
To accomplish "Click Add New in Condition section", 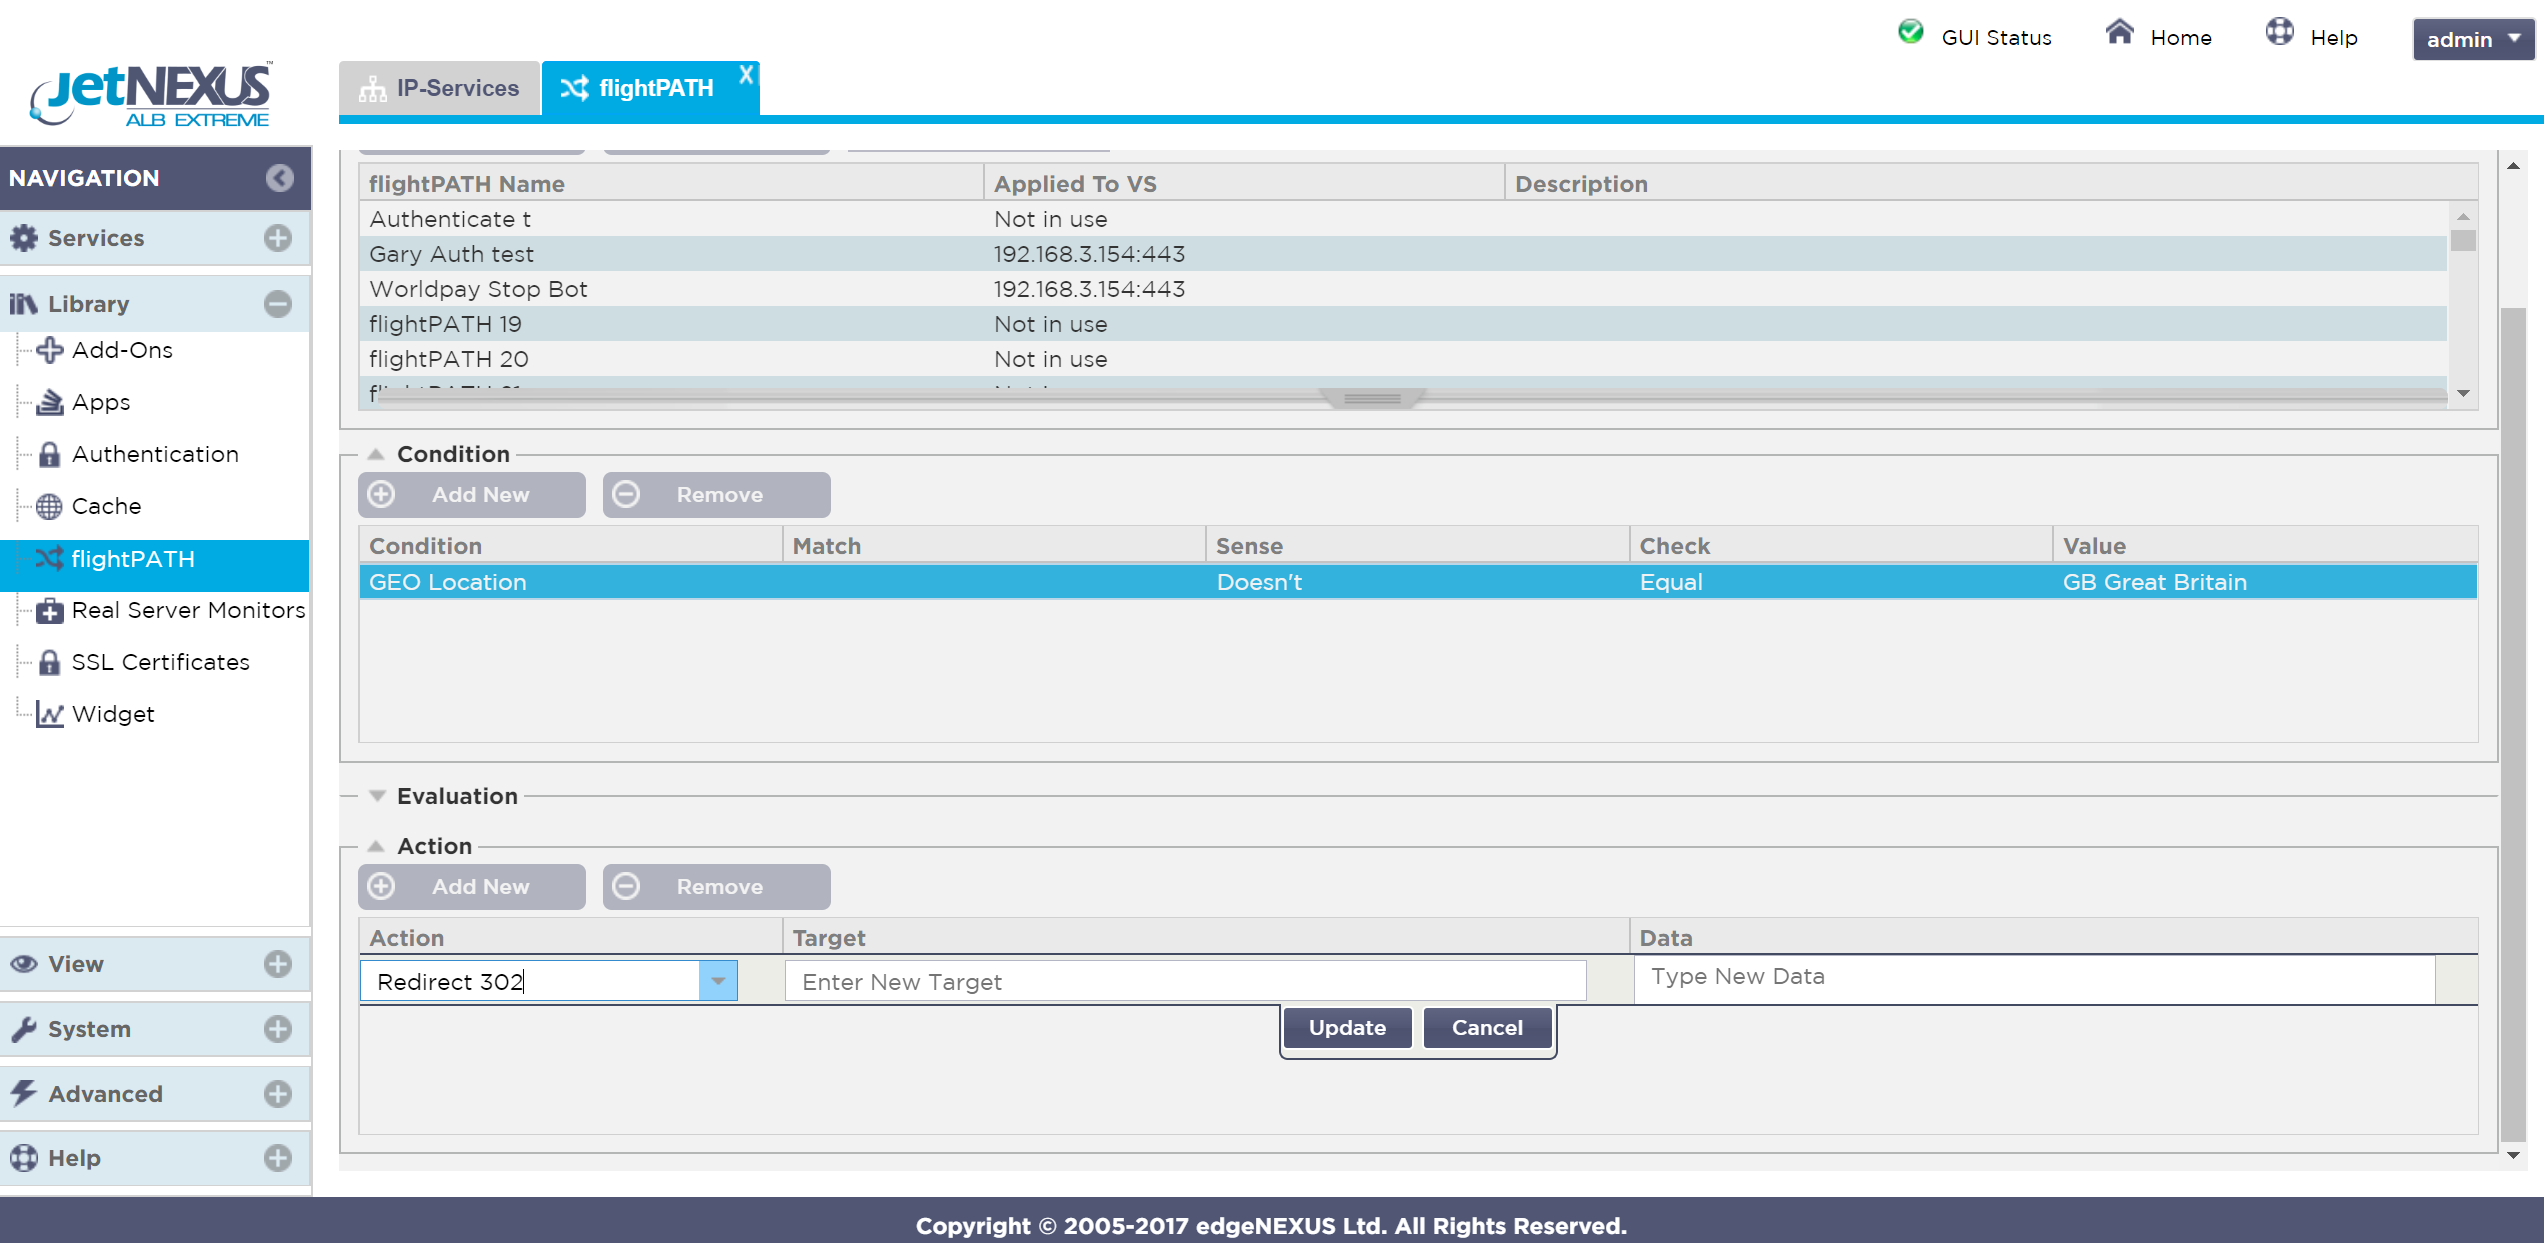I will [x=472, y=495].
